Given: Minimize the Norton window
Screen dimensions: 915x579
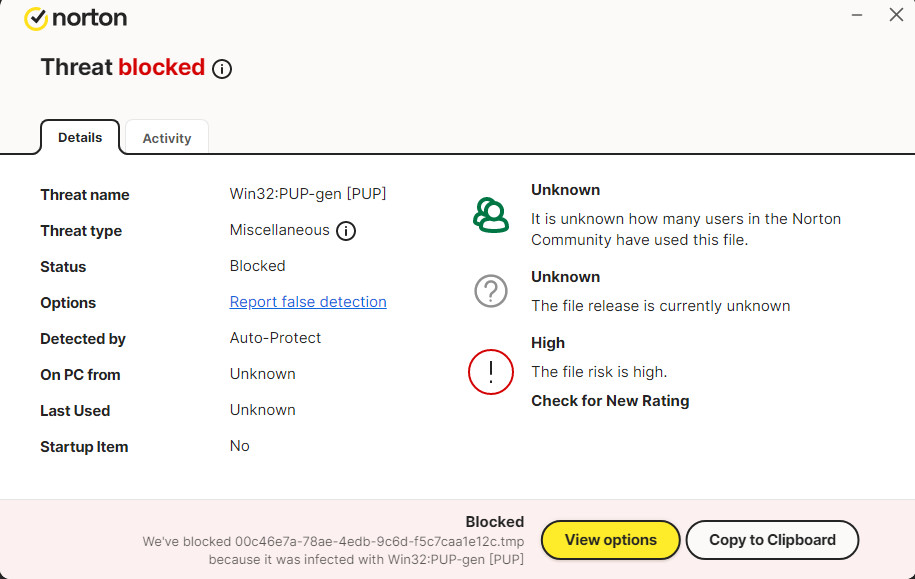Looking at the screenshot, I should coord(857,15).
